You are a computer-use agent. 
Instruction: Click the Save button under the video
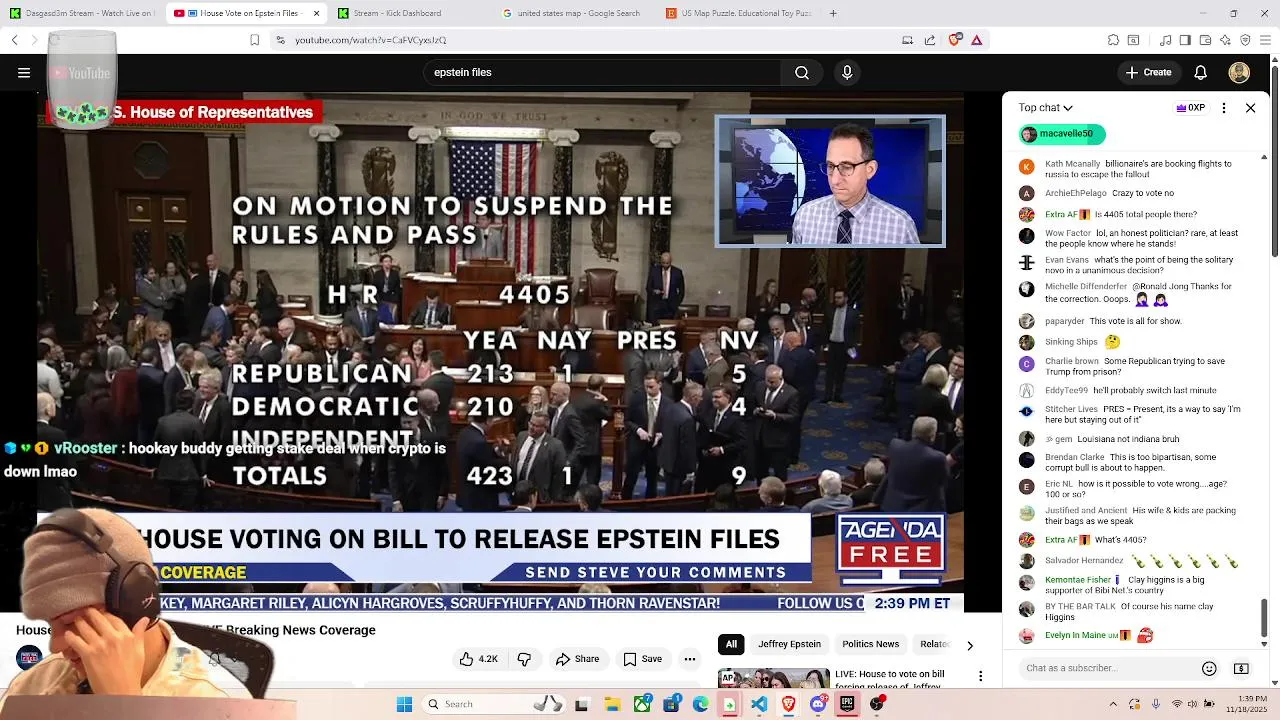point(642,659)
